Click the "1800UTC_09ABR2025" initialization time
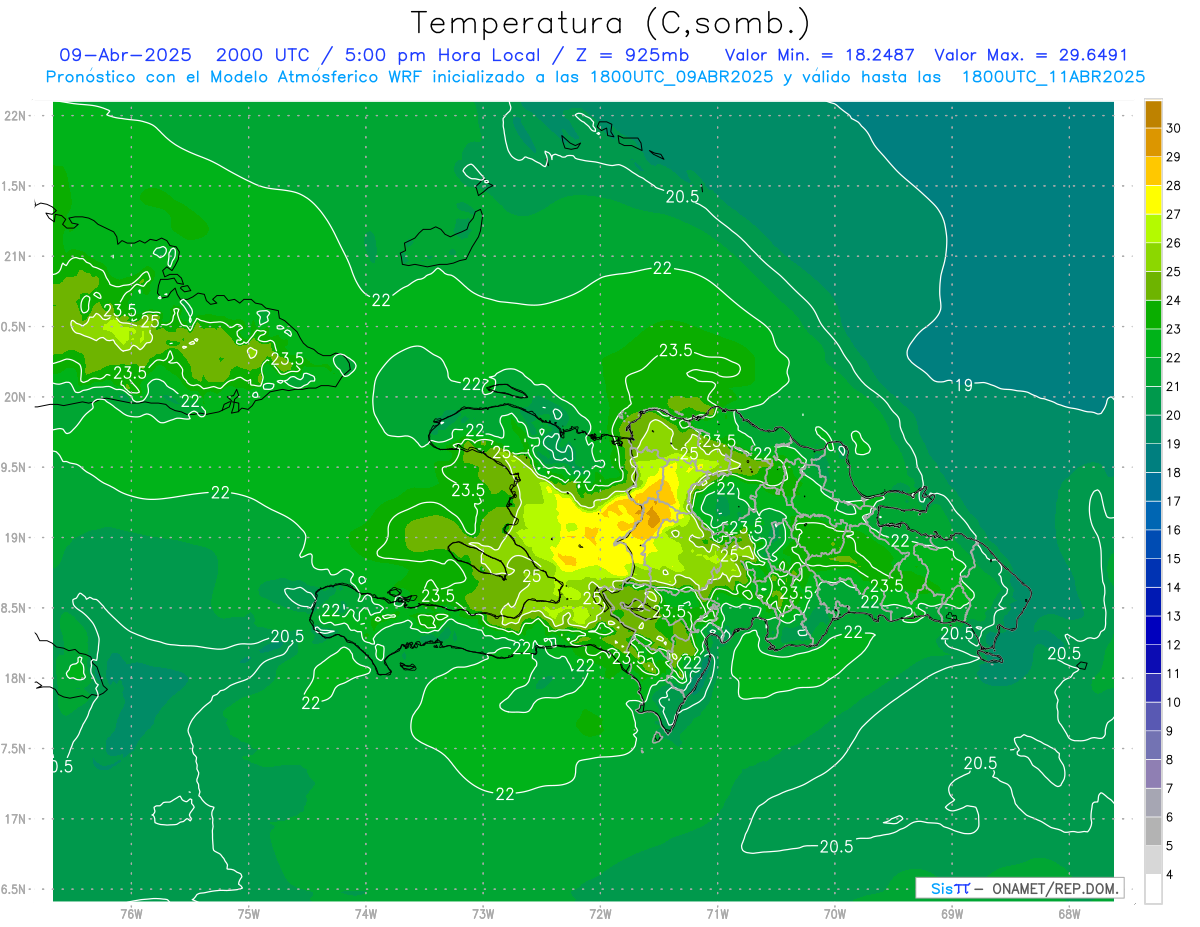The width and height of the screenshot is (1200, 927). pos(681,77)
